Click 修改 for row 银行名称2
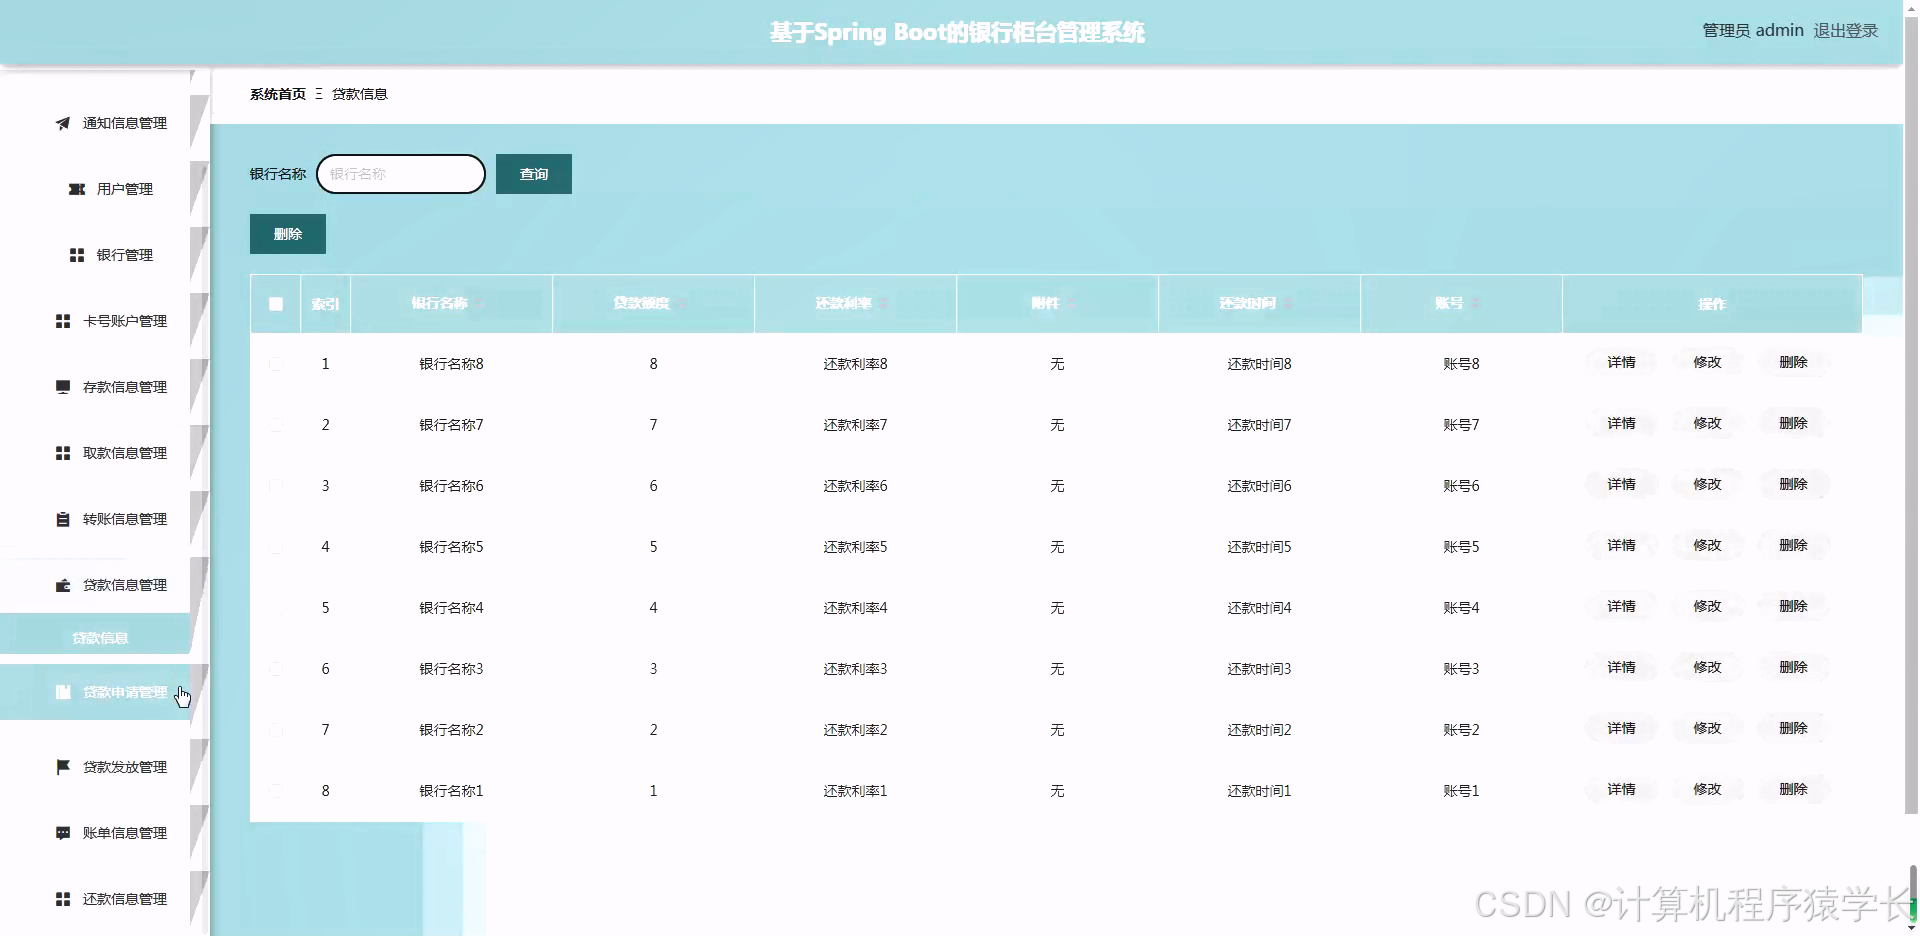The width and height of the screenshot is (1920, 936). 1707,728
